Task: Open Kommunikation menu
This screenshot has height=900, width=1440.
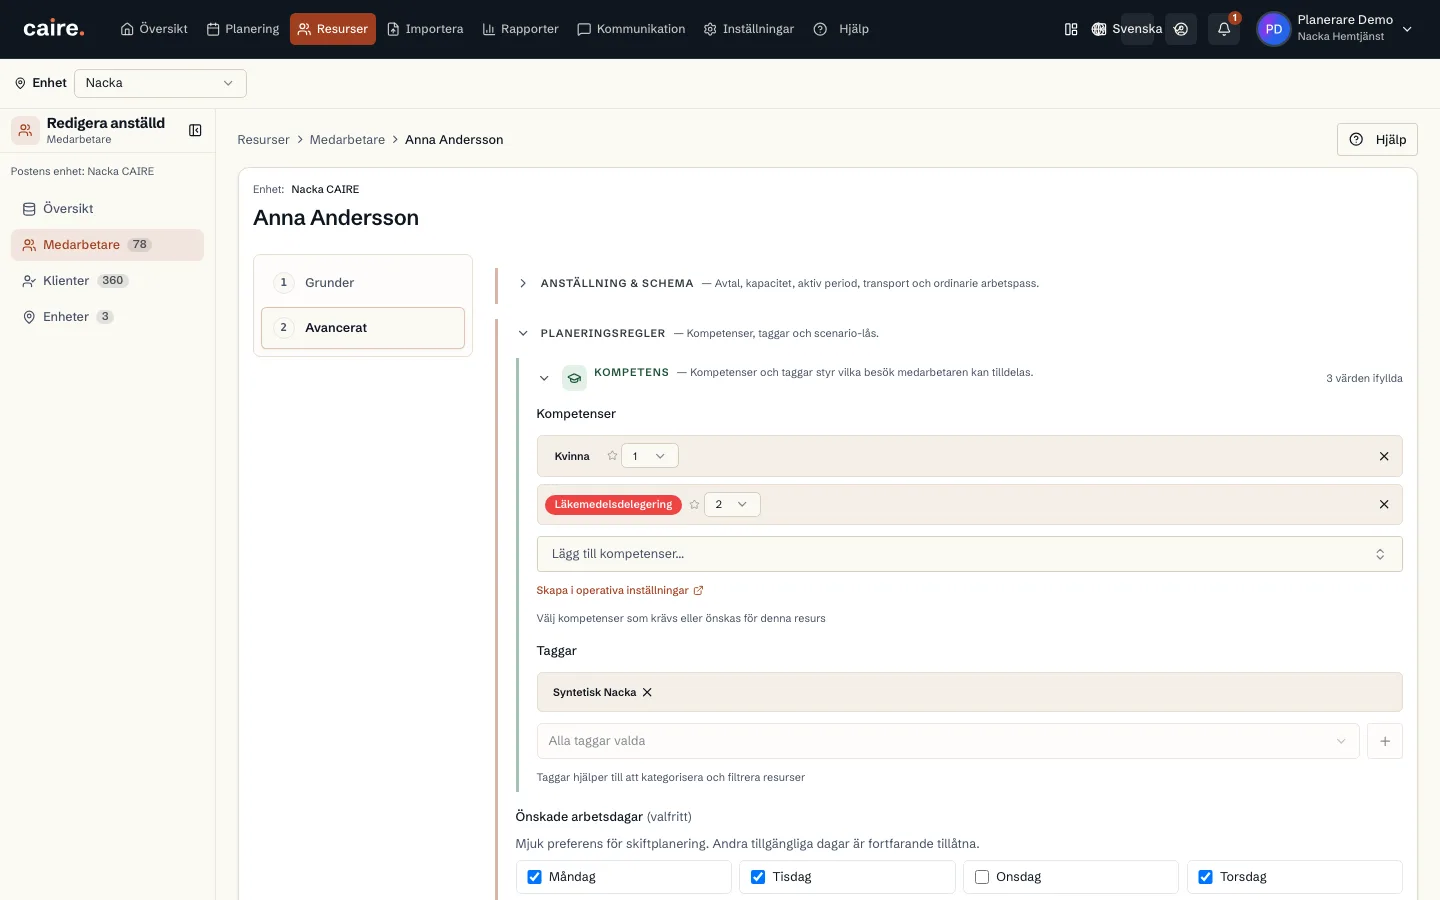Action: (631, 29)
